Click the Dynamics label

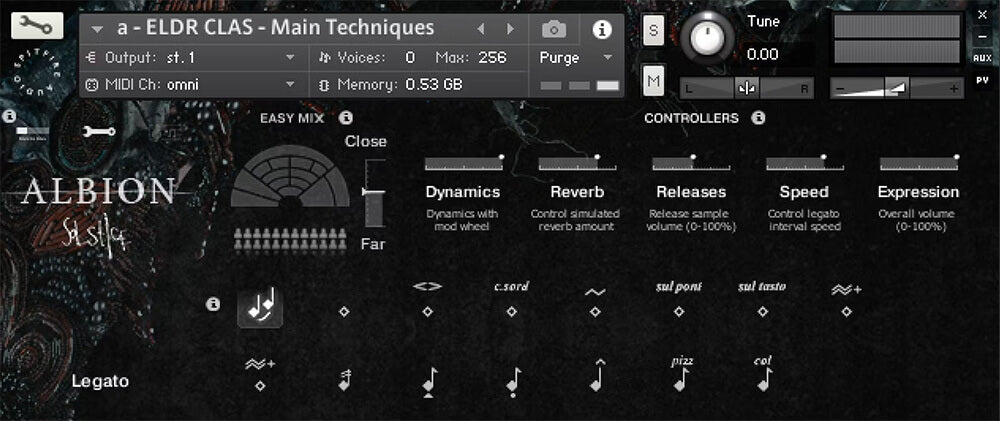(463, 192)
